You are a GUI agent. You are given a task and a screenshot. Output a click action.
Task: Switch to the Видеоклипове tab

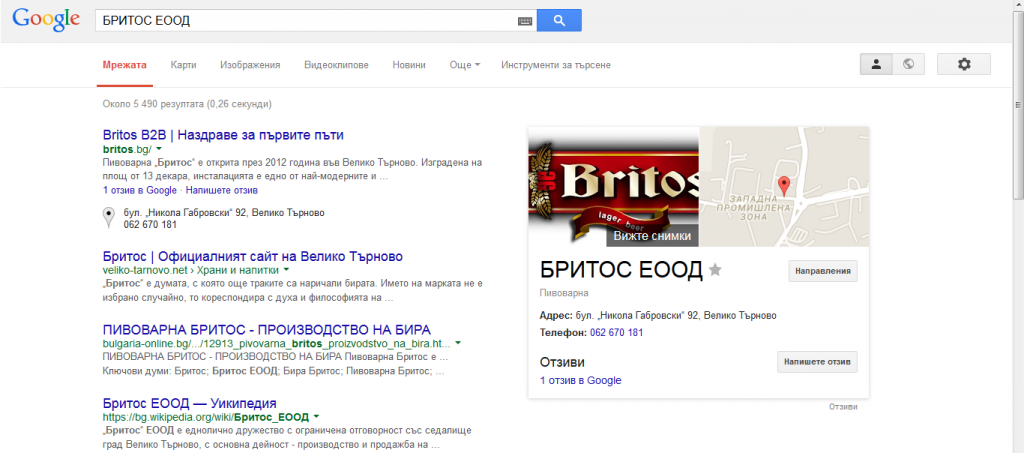(x=336, y=65)
